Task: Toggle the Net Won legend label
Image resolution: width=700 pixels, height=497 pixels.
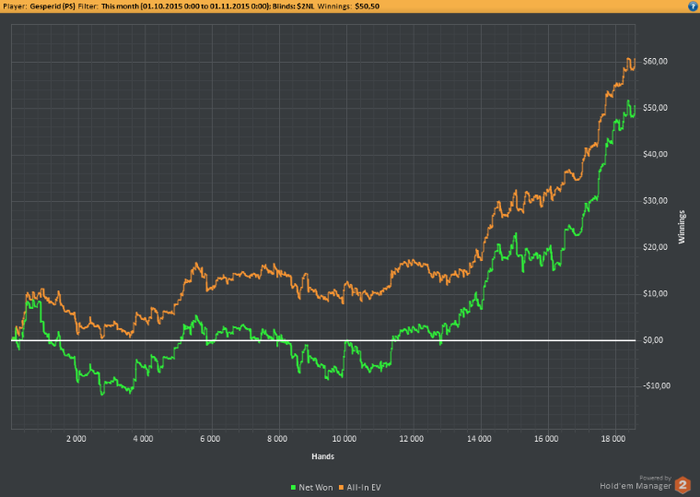Action: pos(316,488)
